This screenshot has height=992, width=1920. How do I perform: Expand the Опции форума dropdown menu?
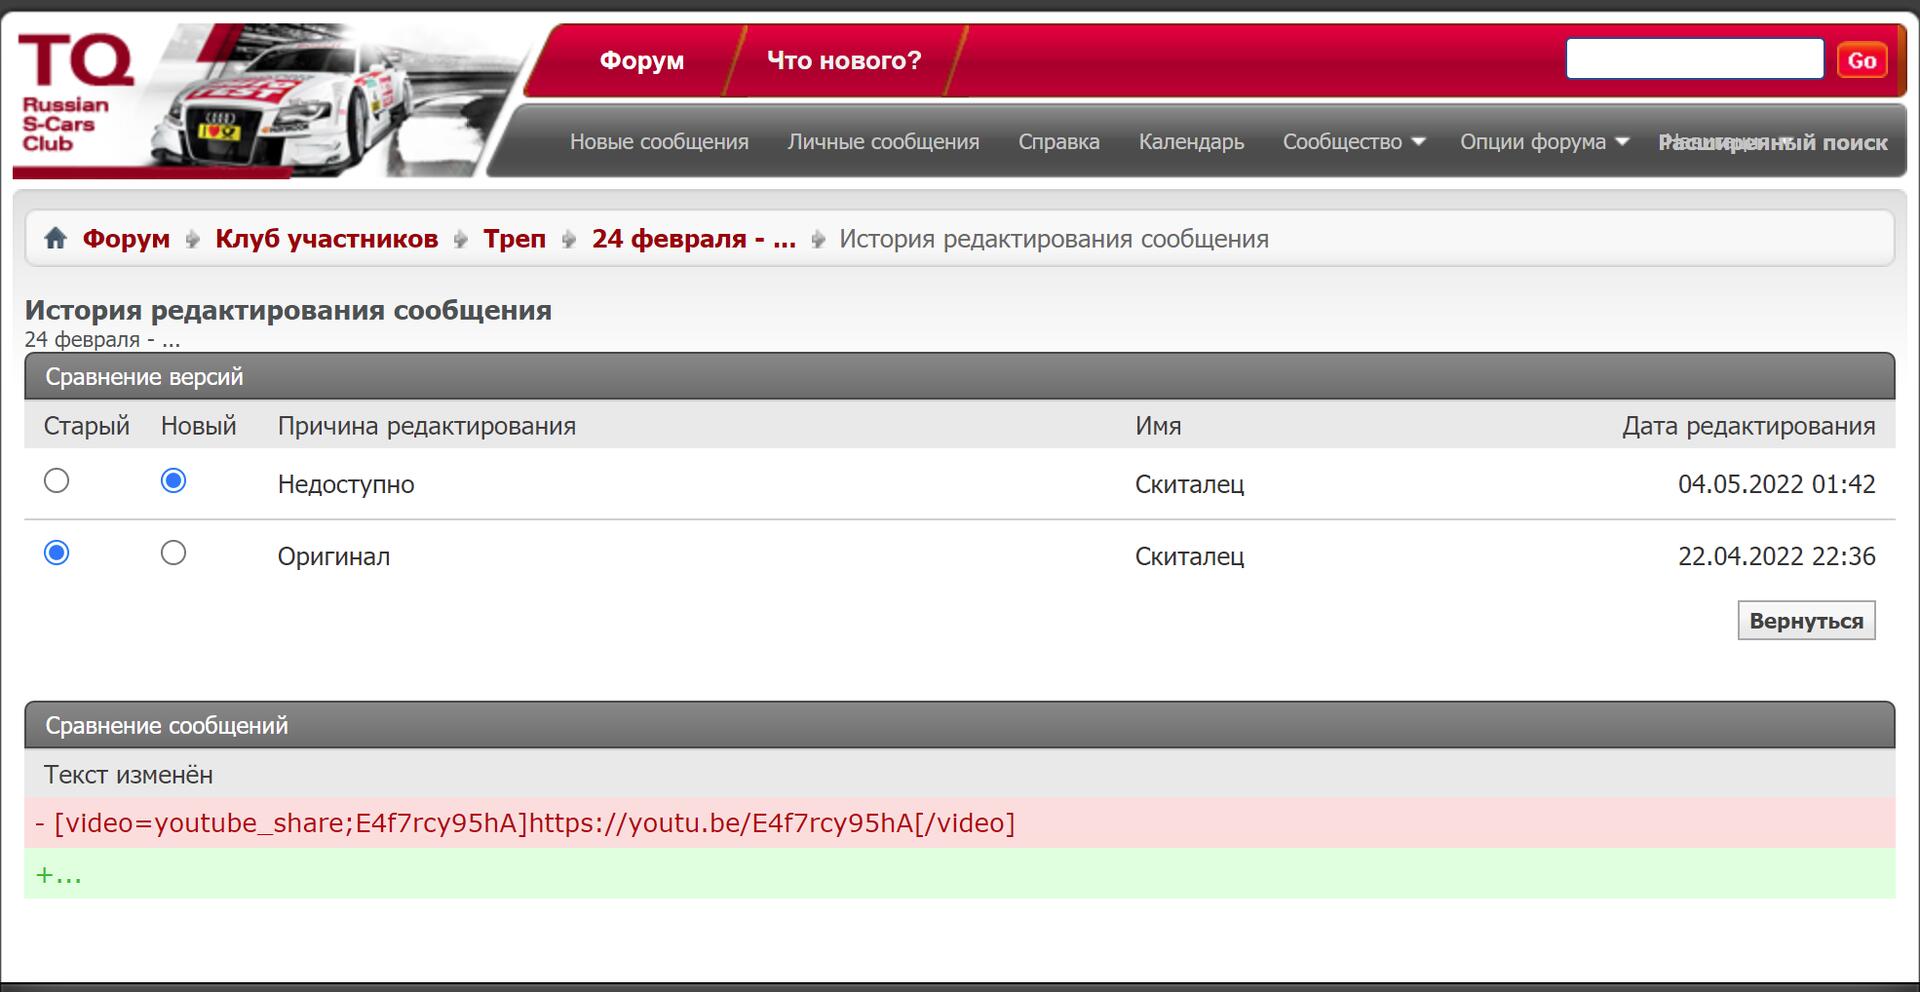point(1543,142)
